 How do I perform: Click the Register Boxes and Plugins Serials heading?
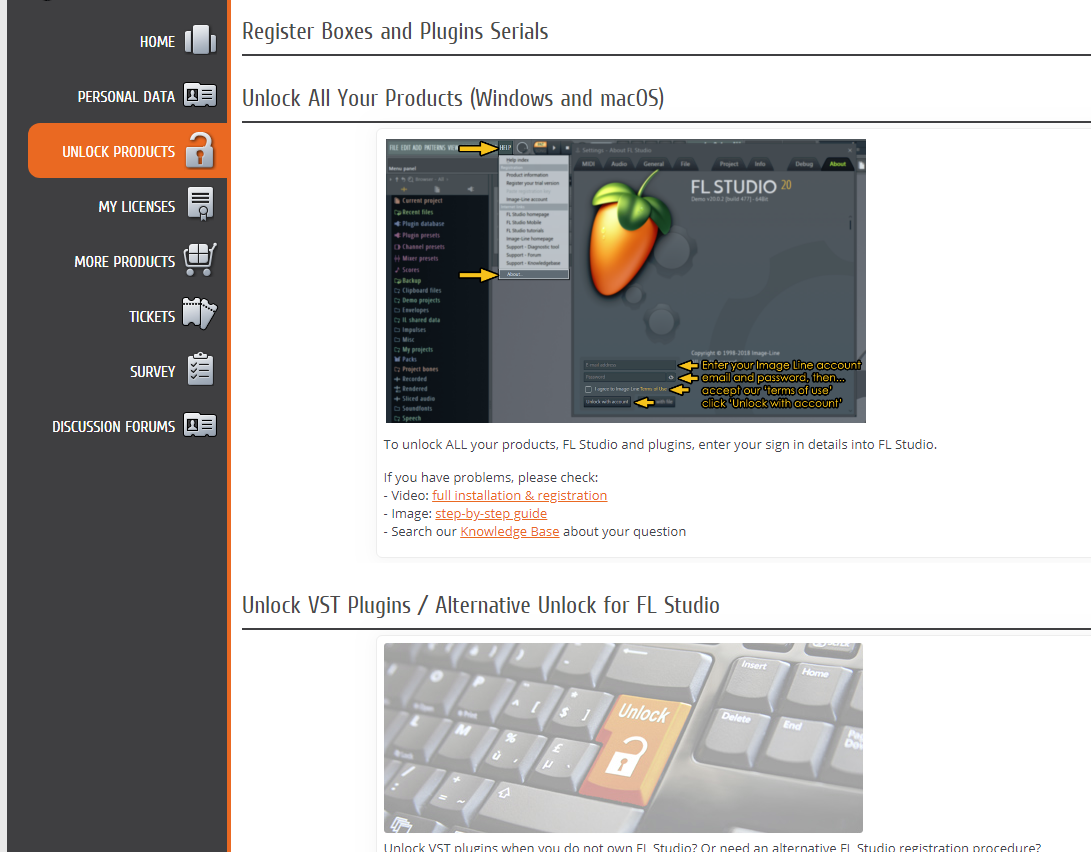click(x=395, y=31)
